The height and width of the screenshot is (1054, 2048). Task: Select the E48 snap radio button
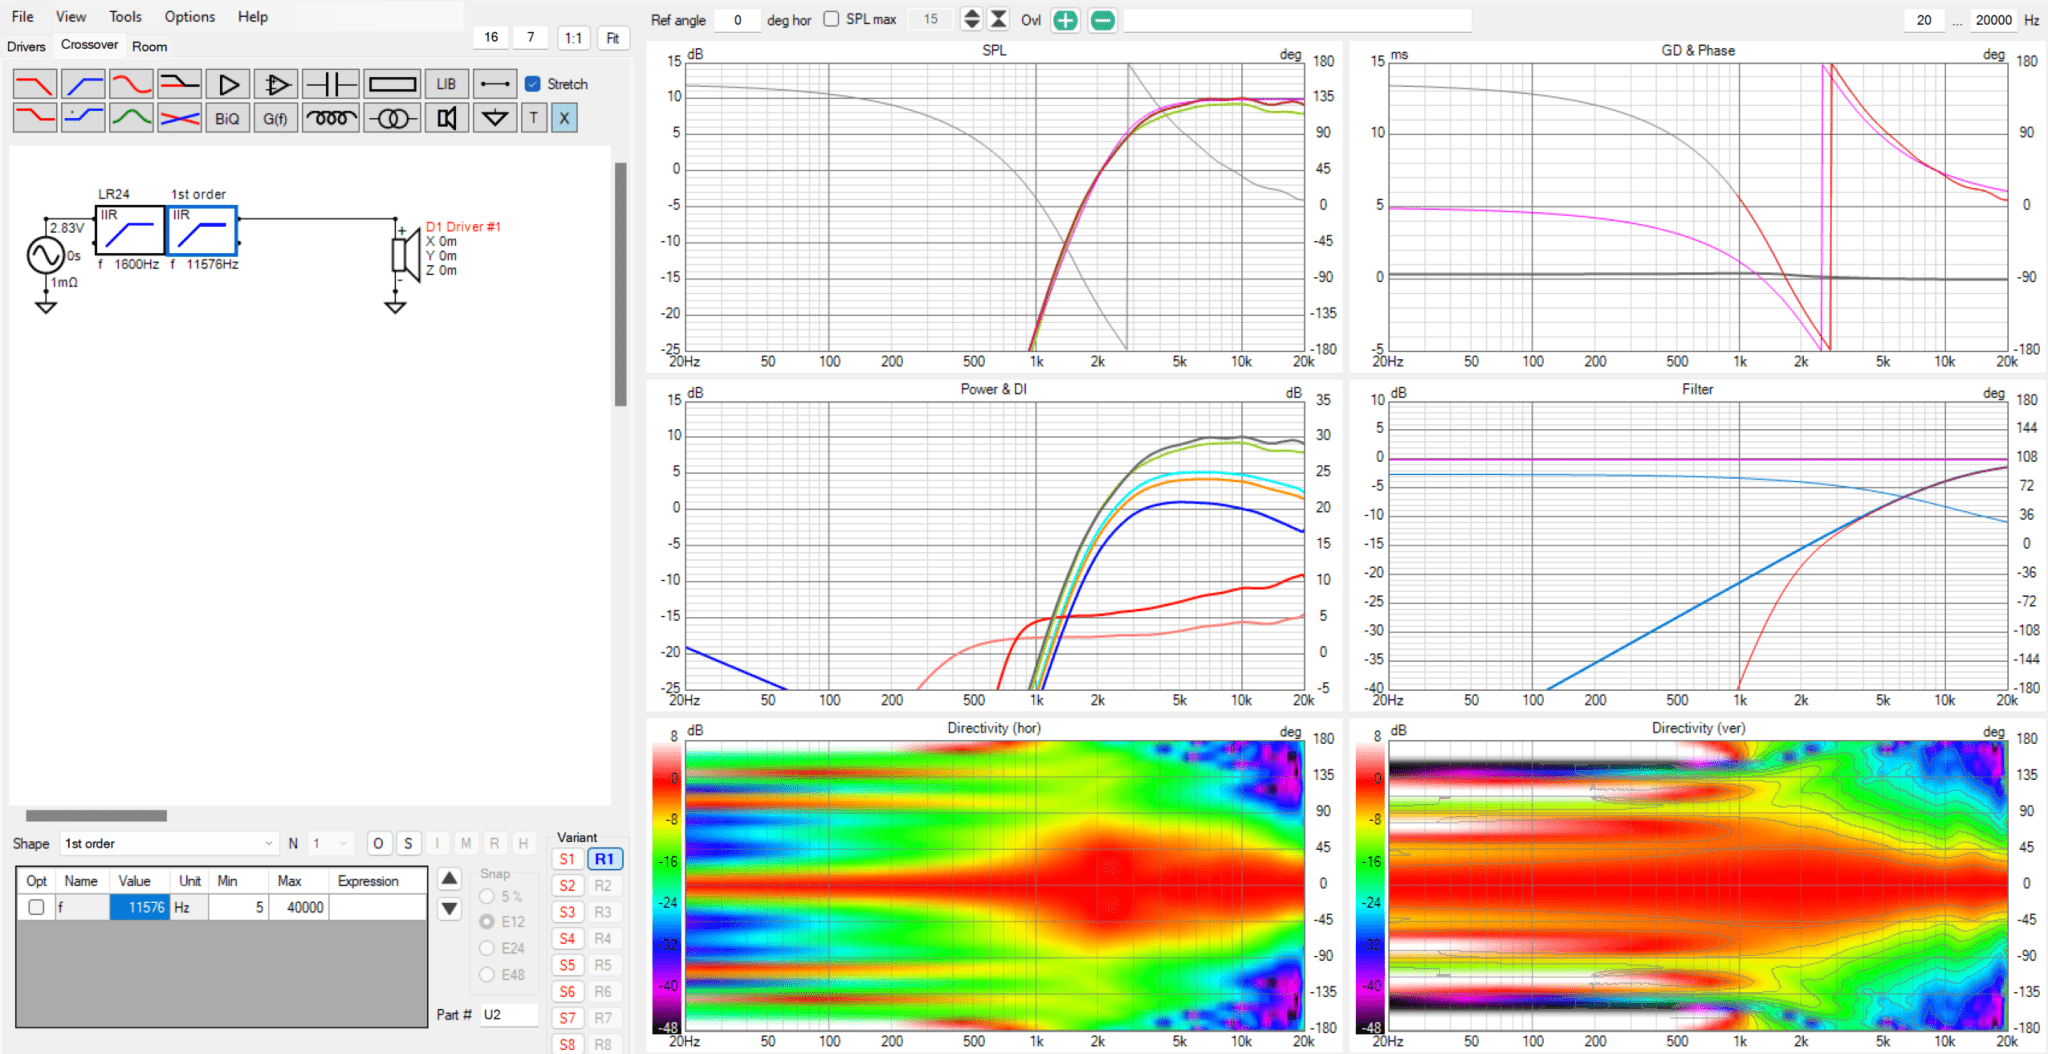click(x=487, y=974)
